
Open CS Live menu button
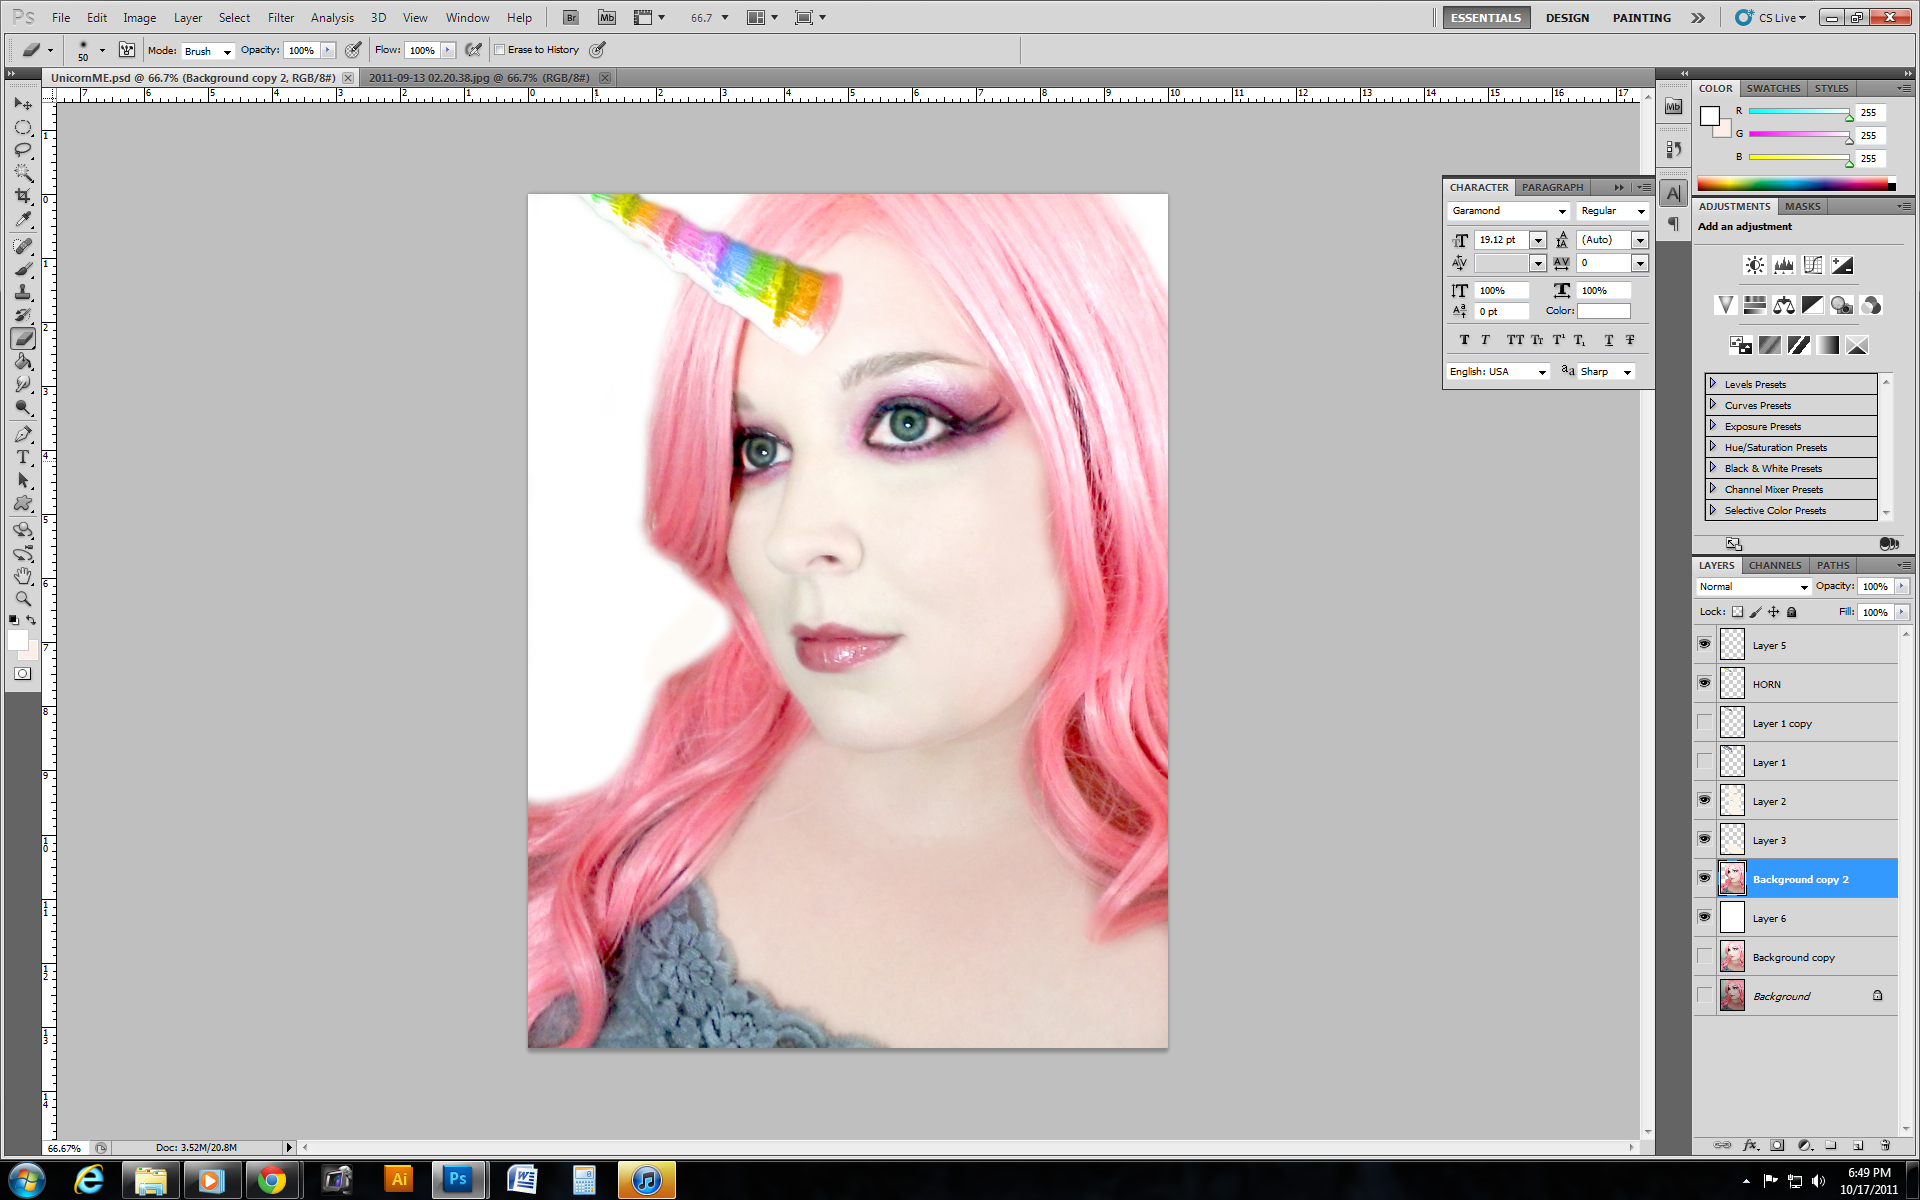(1772, 18)
